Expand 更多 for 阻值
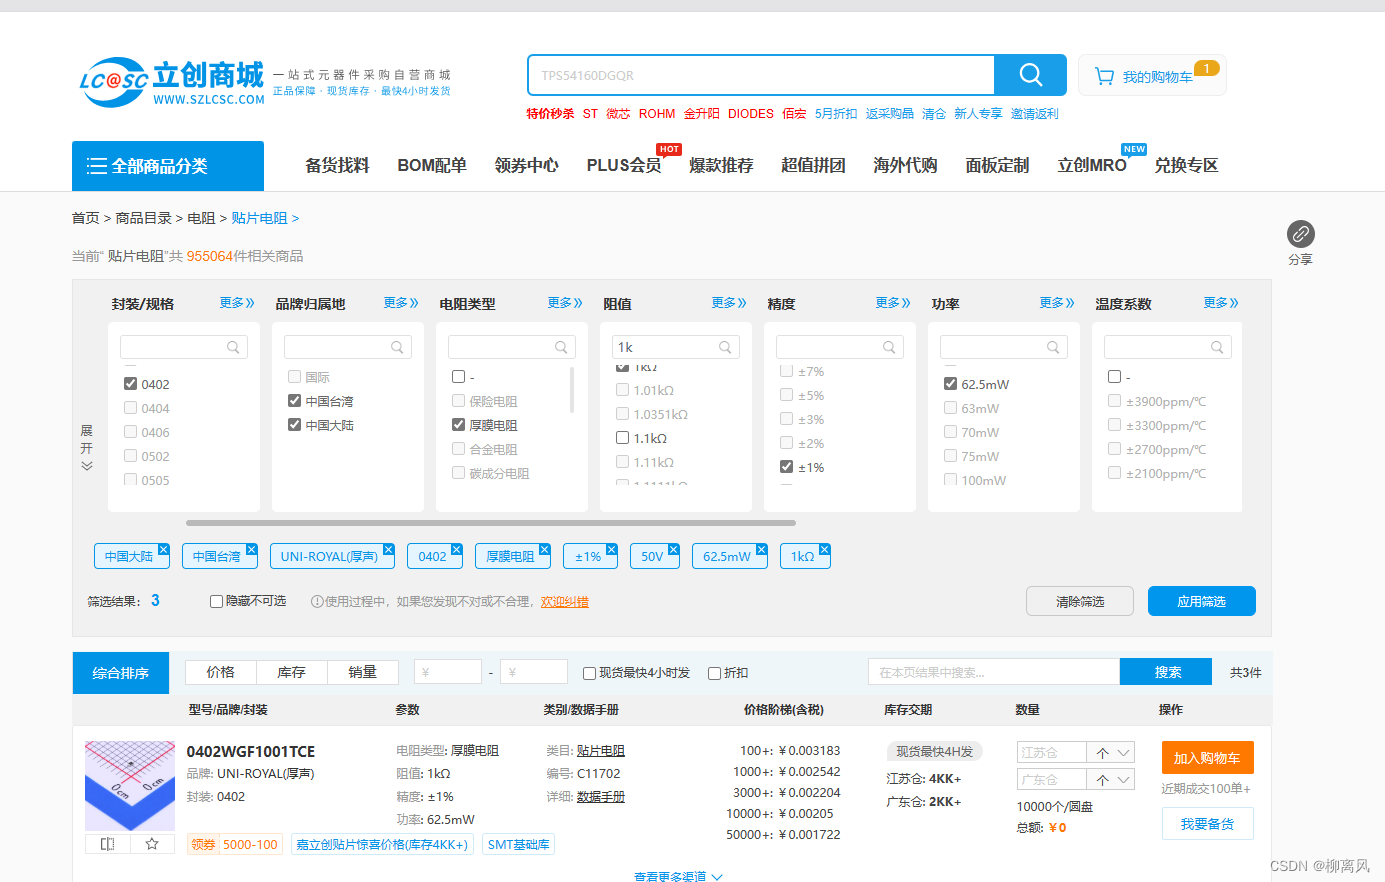1385x882 pixels. (729, 303)
